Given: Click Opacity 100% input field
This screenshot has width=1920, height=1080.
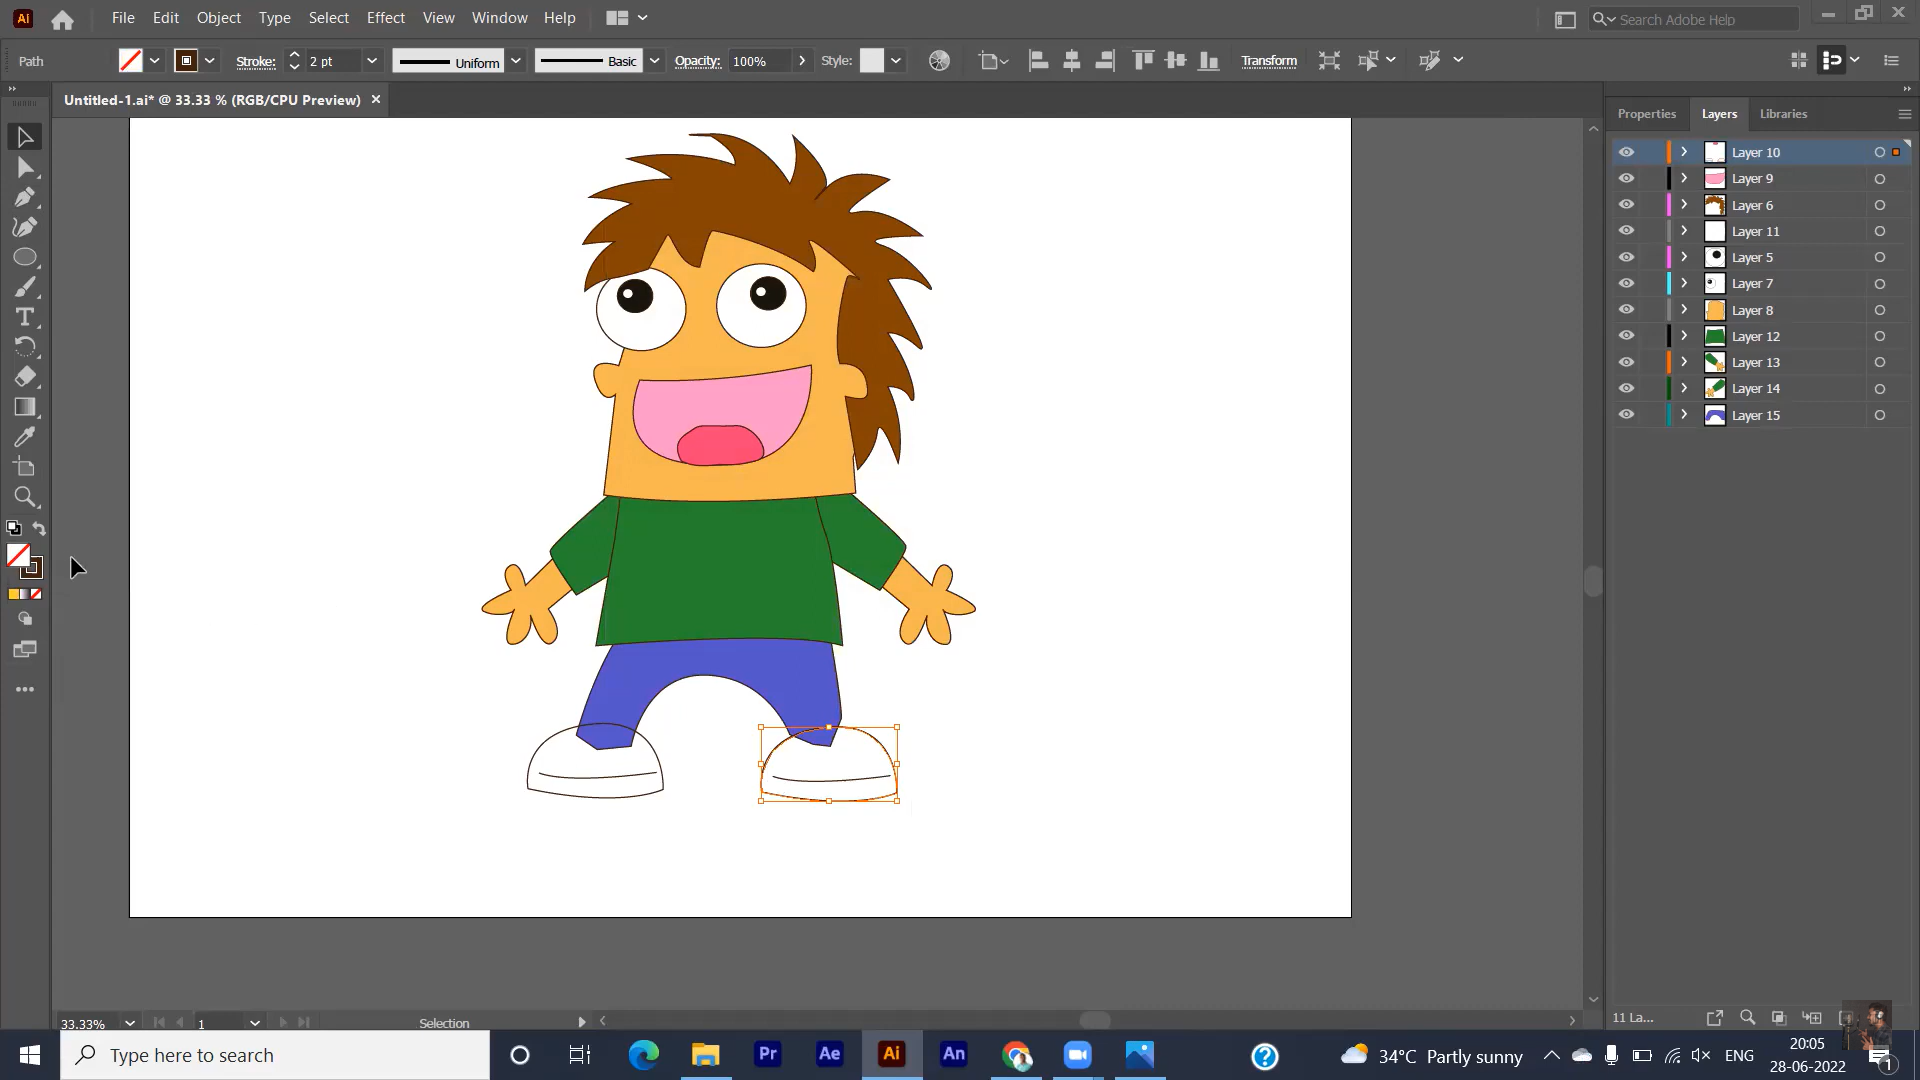Looking at the screenshot, I should point(760,61).
